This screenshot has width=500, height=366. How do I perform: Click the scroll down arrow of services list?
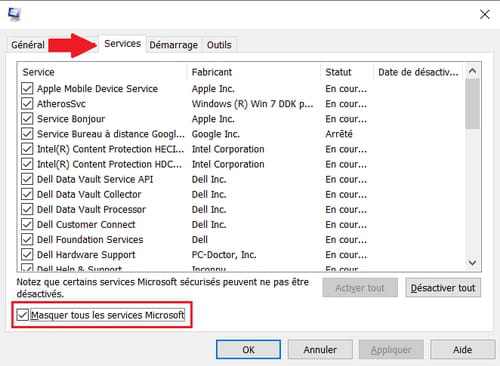472,263
